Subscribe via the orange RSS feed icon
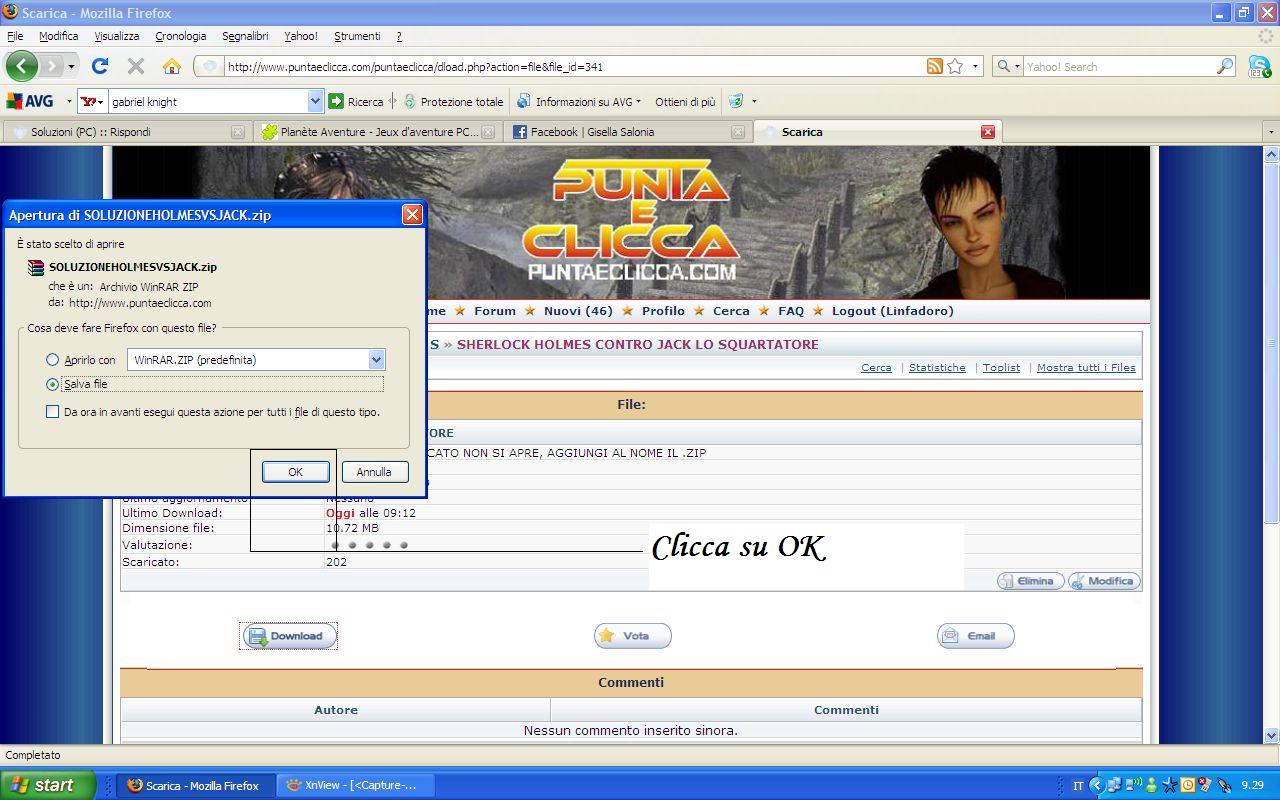 tap(935, 66)
